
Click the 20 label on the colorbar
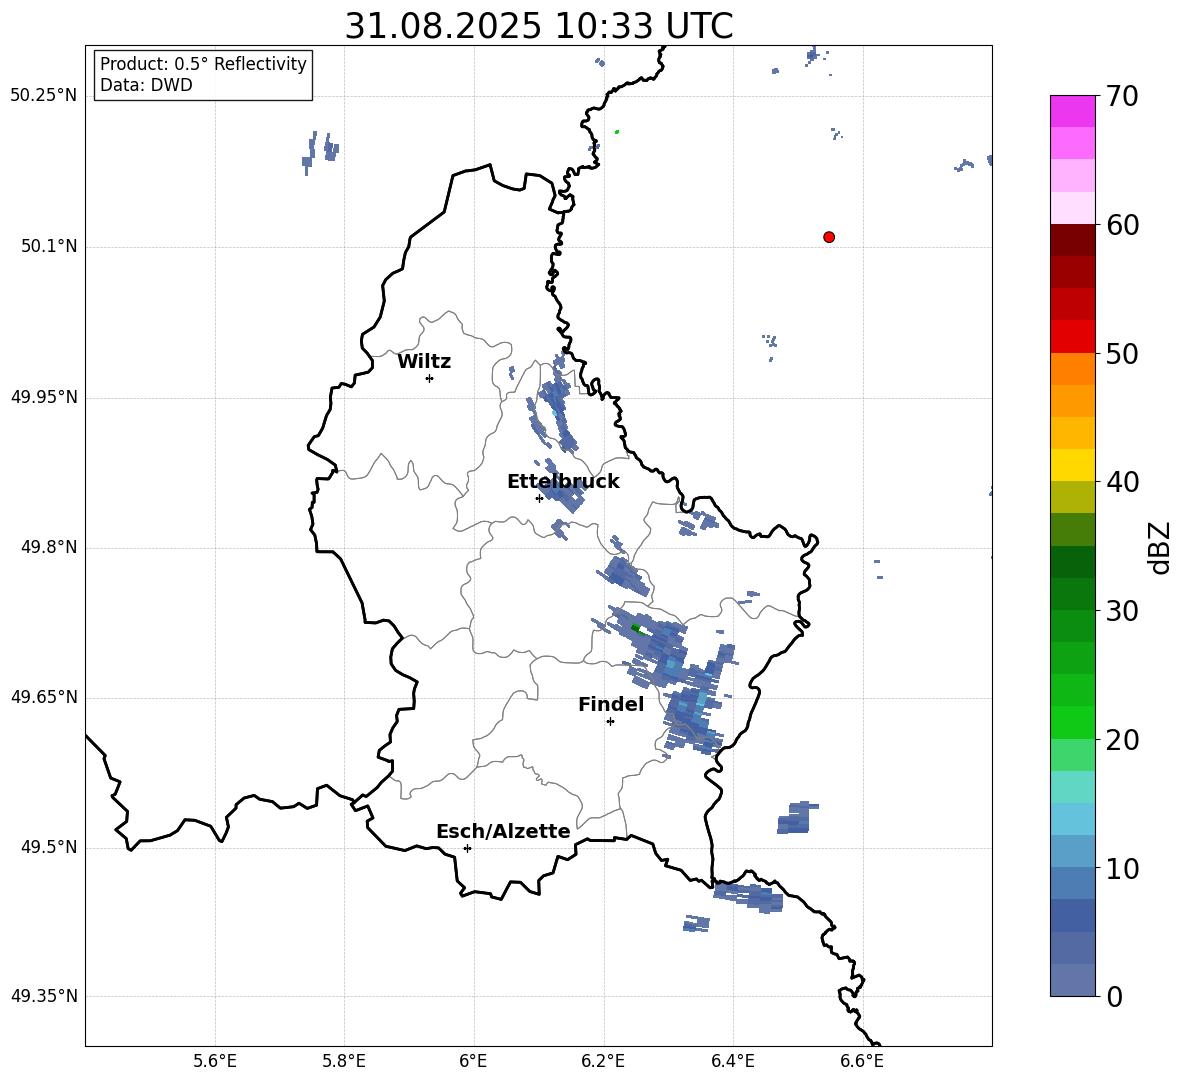1121,740
